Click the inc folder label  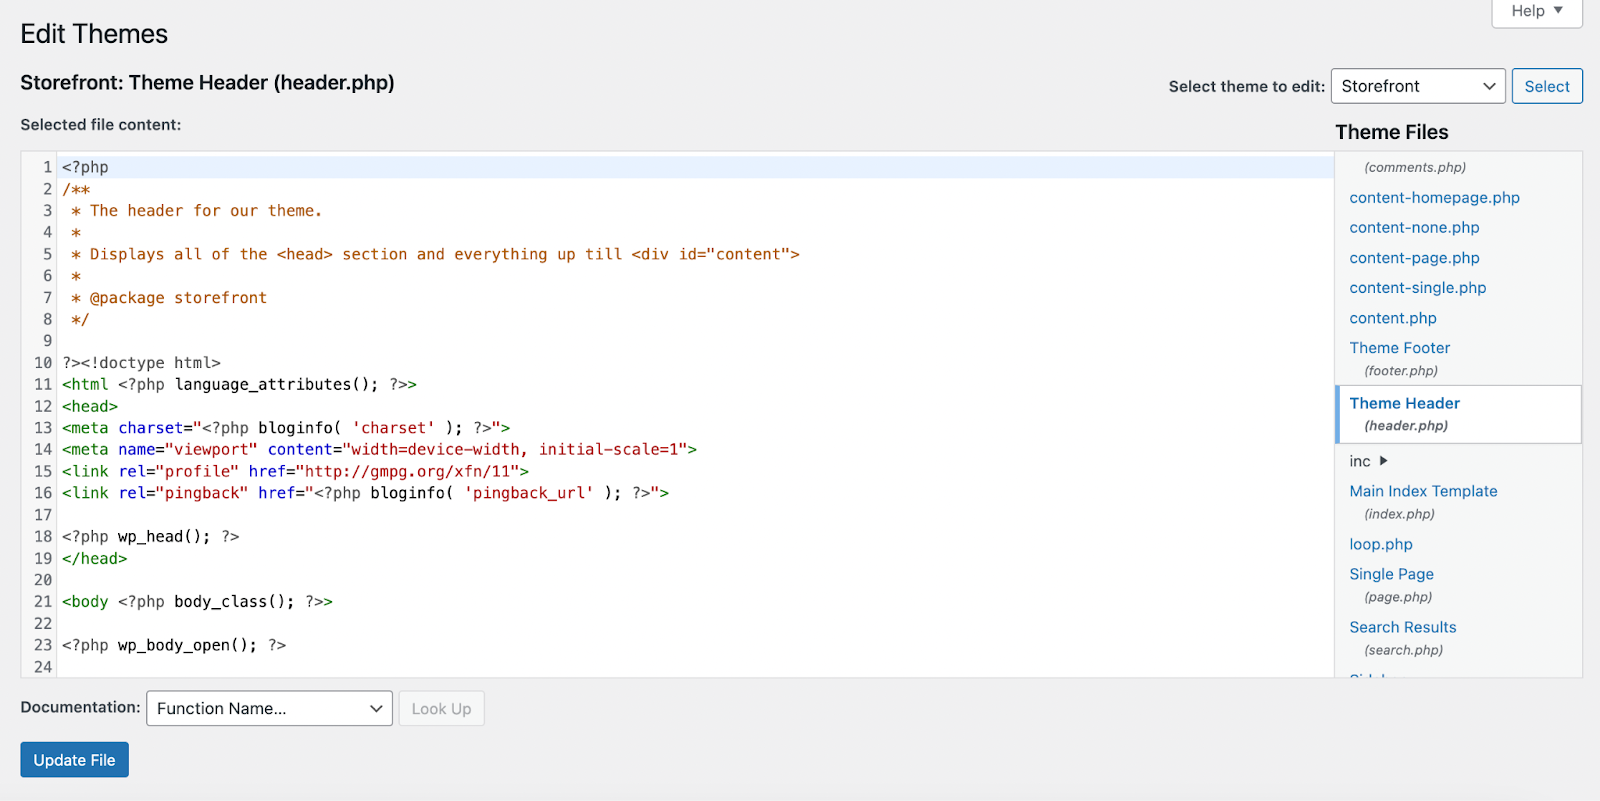click(1360, 461)
